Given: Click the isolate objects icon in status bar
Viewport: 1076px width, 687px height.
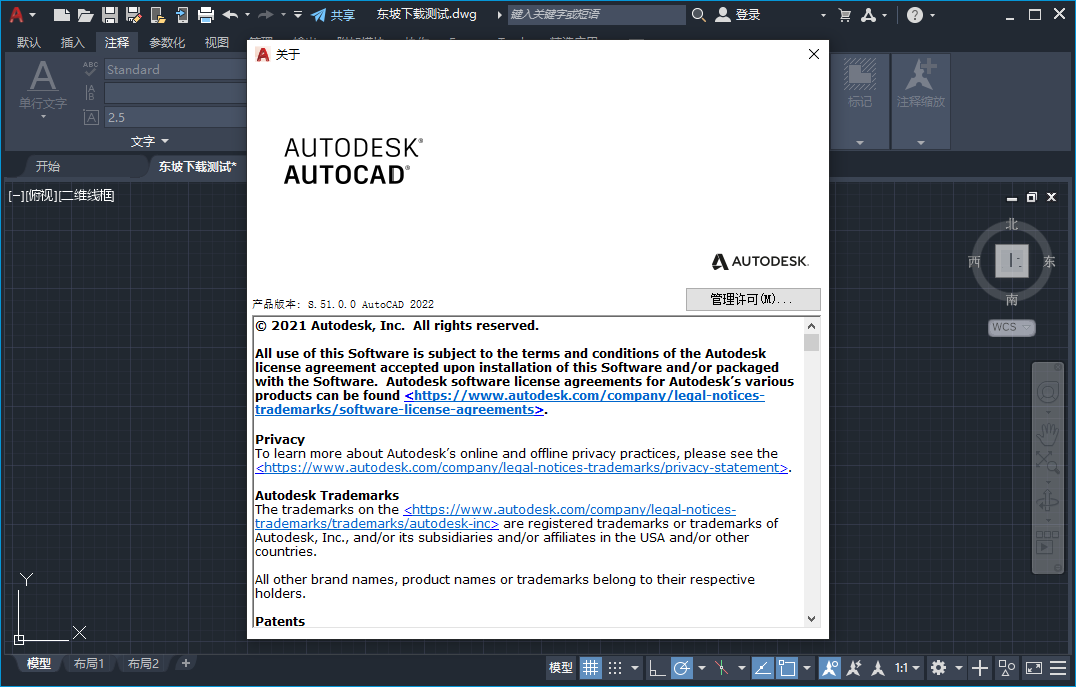Looking at the screenshot, I should point(1005,667).
